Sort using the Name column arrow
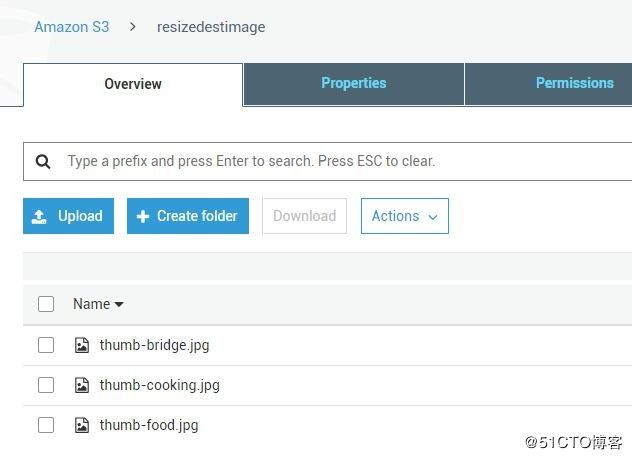This screenshot has width=632, height=459. (x=119, y=304)
